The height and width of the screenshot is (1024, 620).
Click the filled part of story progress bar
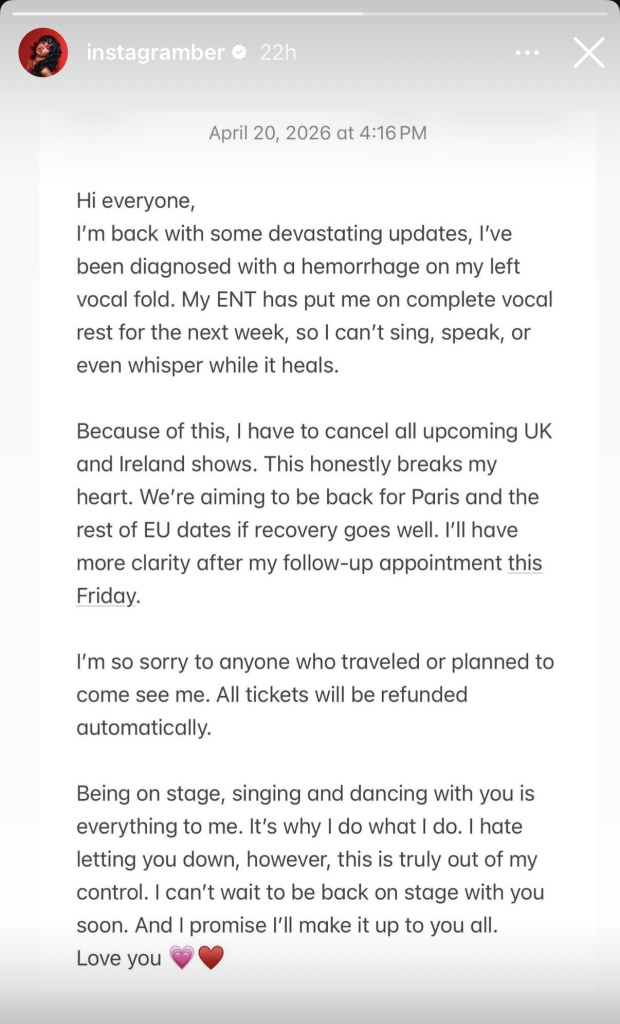[188, 13]
